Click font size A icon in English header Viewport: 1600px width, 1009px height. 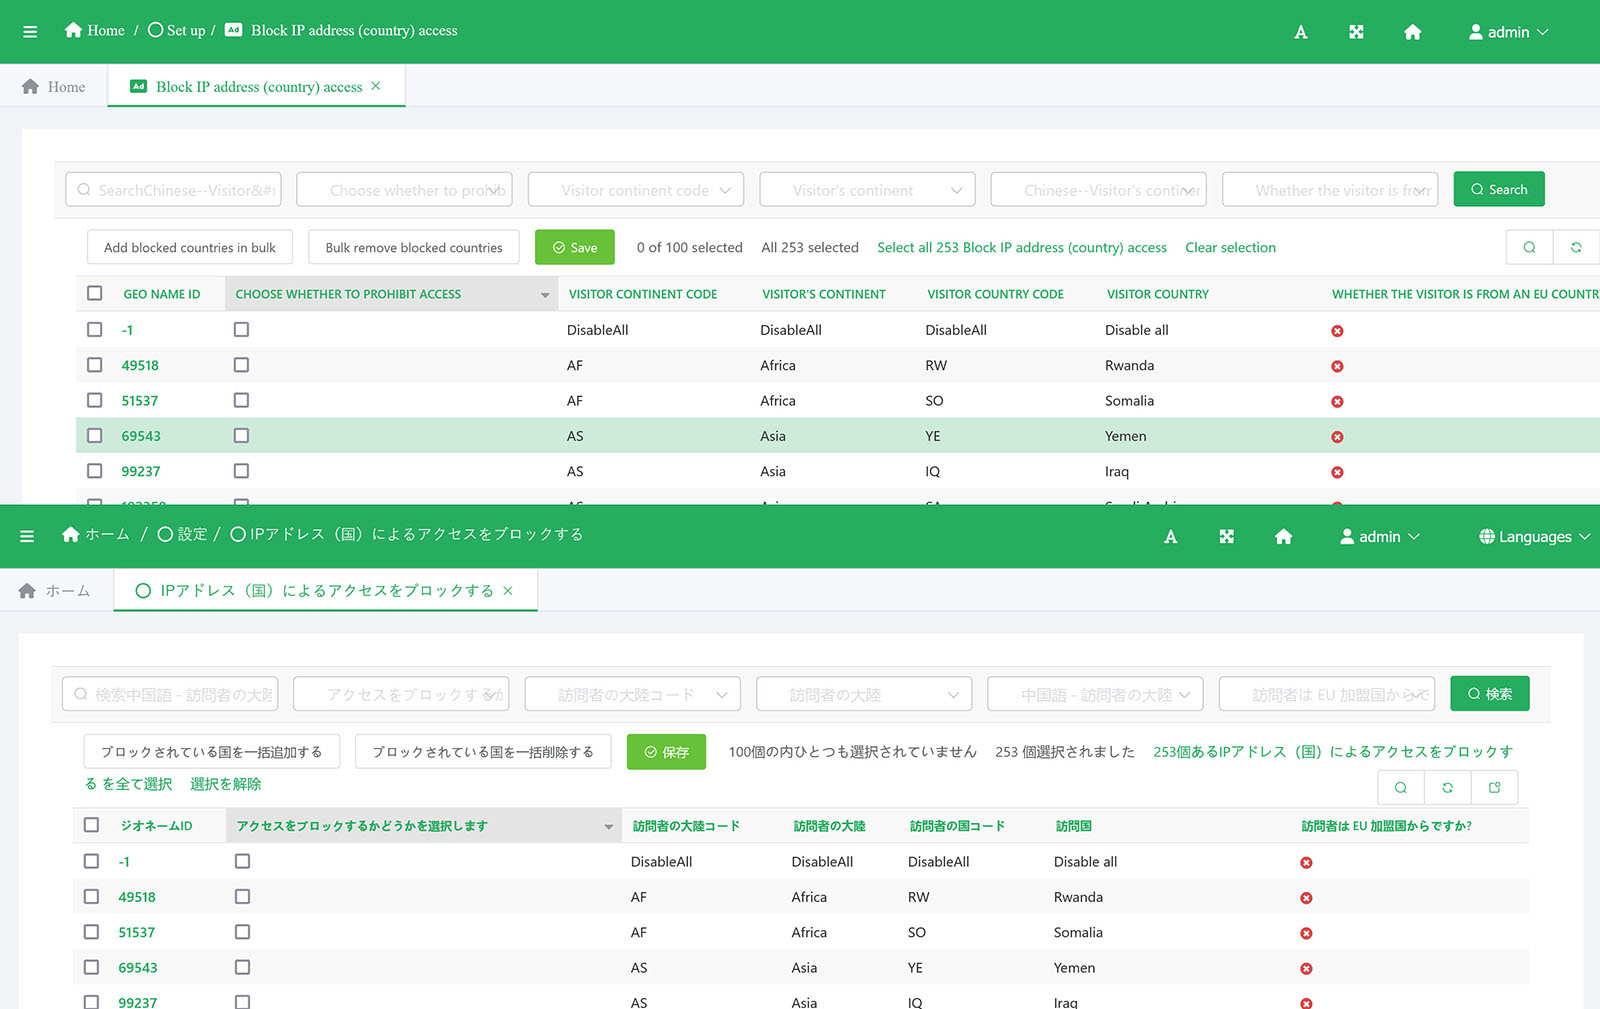point(1301,32)
